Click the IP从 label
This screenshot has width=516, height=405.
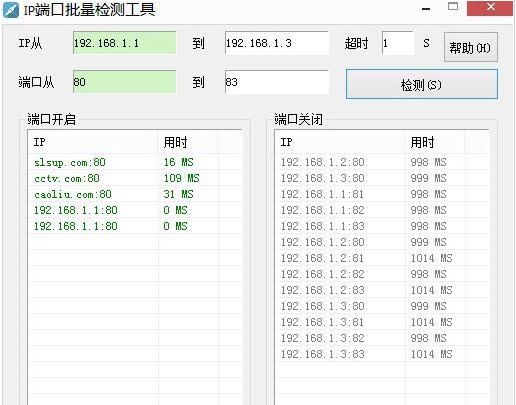point(30,43)
